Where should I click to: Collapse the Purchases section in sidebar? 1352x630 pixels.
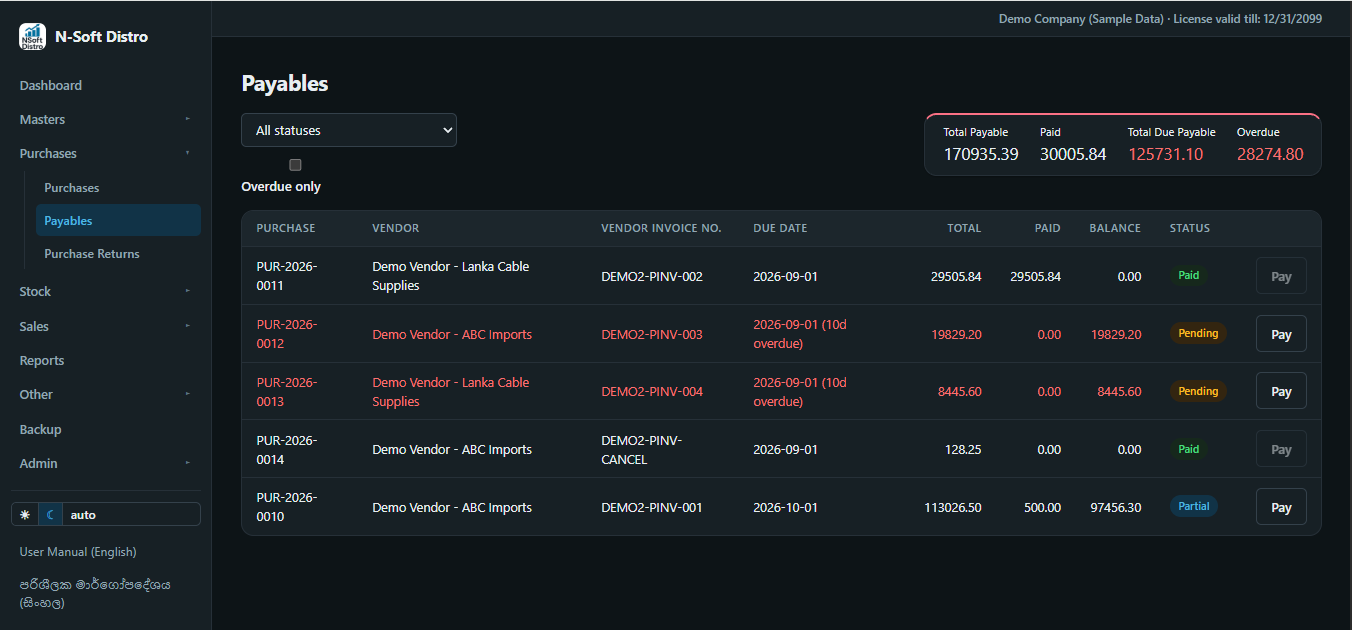coord(105,153)
